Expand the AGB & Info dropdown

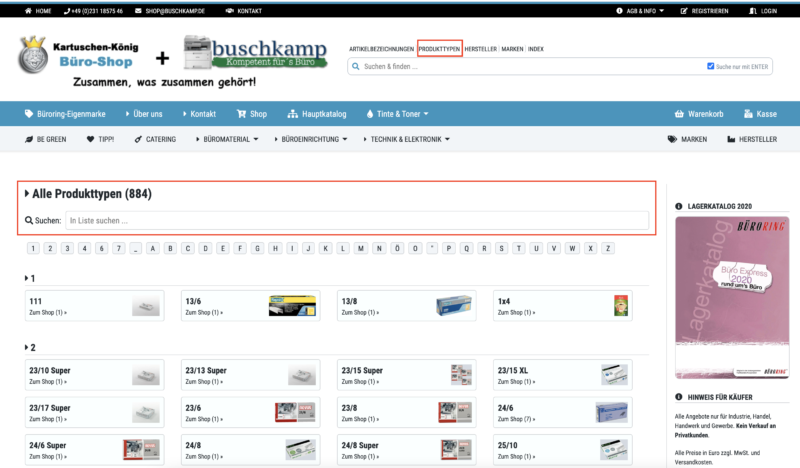662,11
